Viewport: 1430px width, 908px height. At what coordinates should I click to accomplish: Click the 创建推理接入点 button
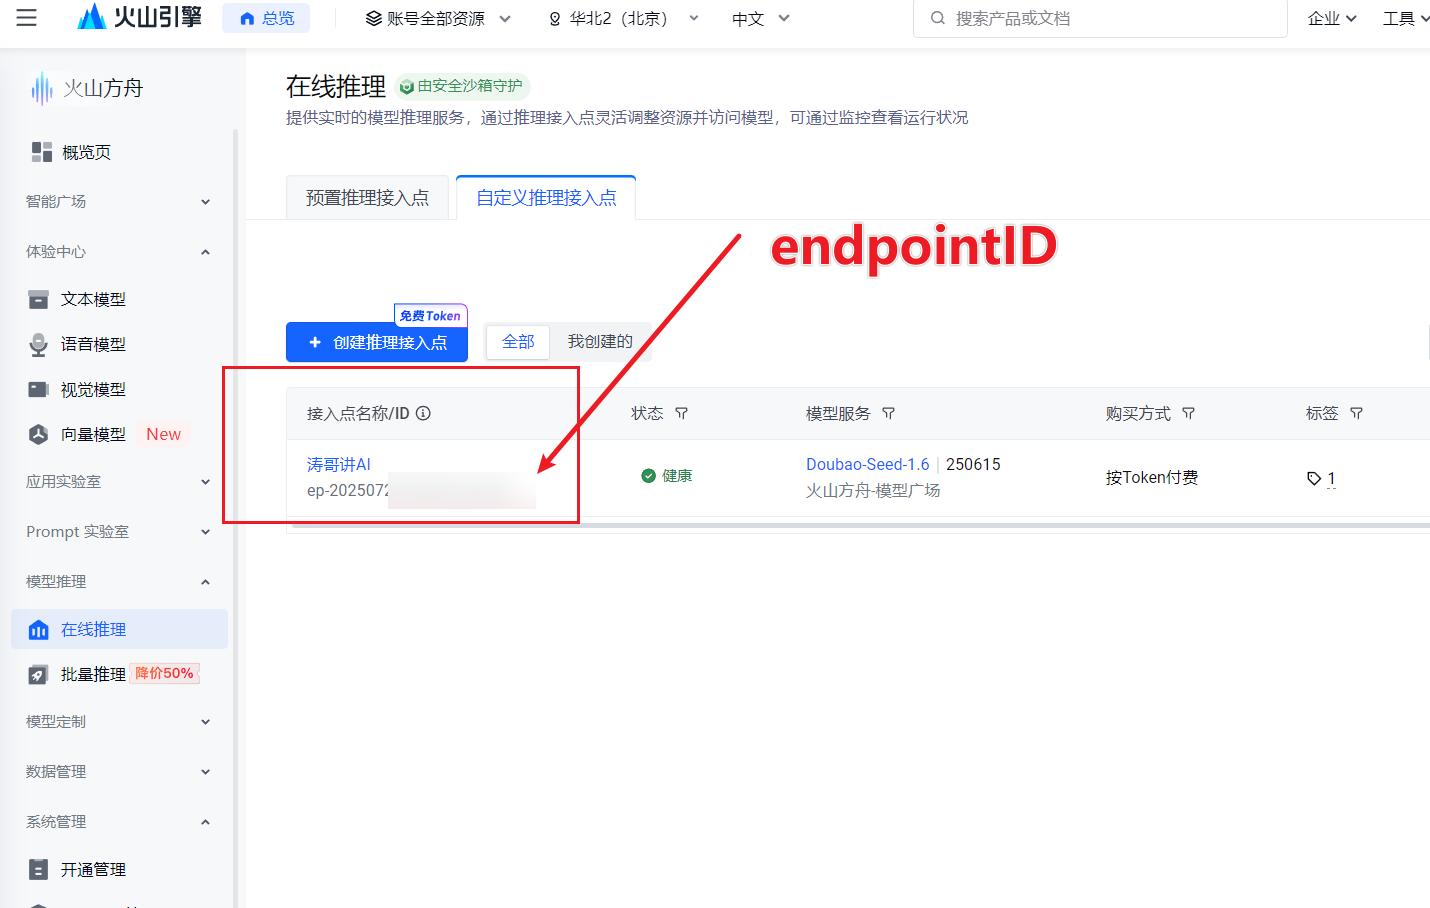click(x=377, y=342)
